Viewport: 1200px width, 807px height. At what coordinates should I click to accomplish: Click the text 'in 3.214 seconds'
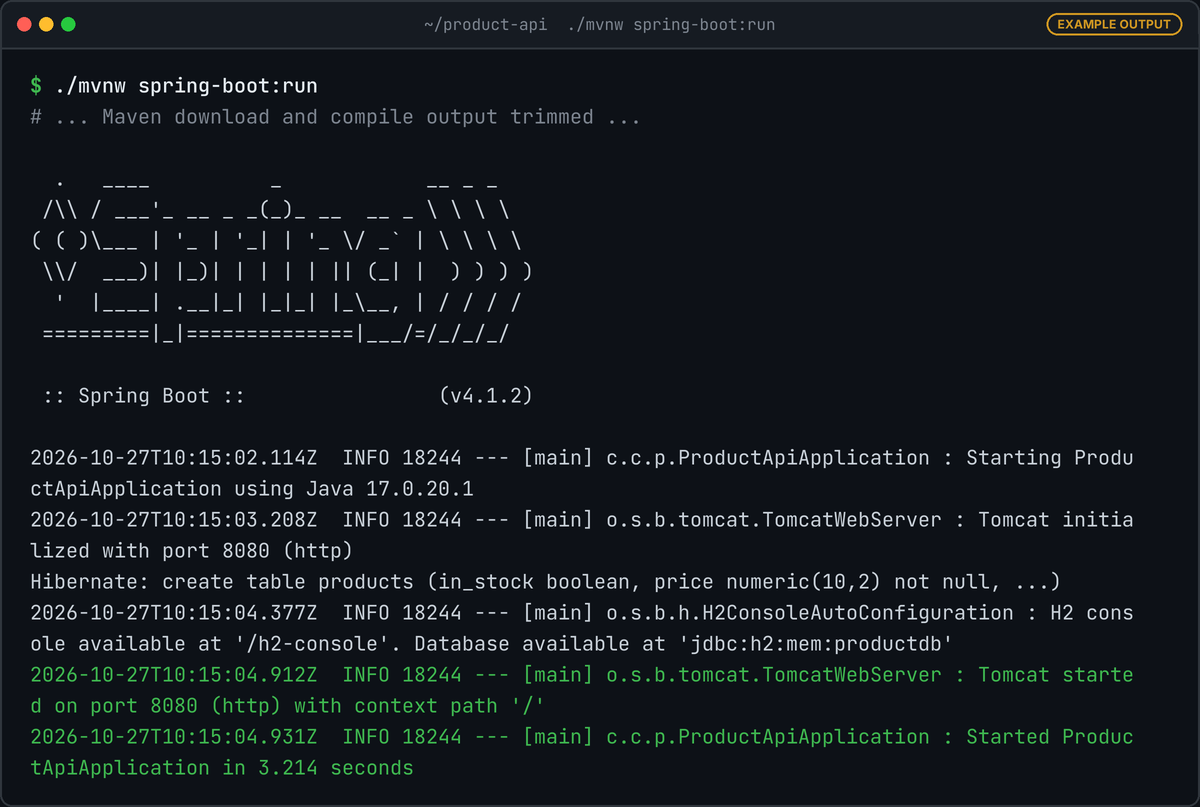click(318, 768)
